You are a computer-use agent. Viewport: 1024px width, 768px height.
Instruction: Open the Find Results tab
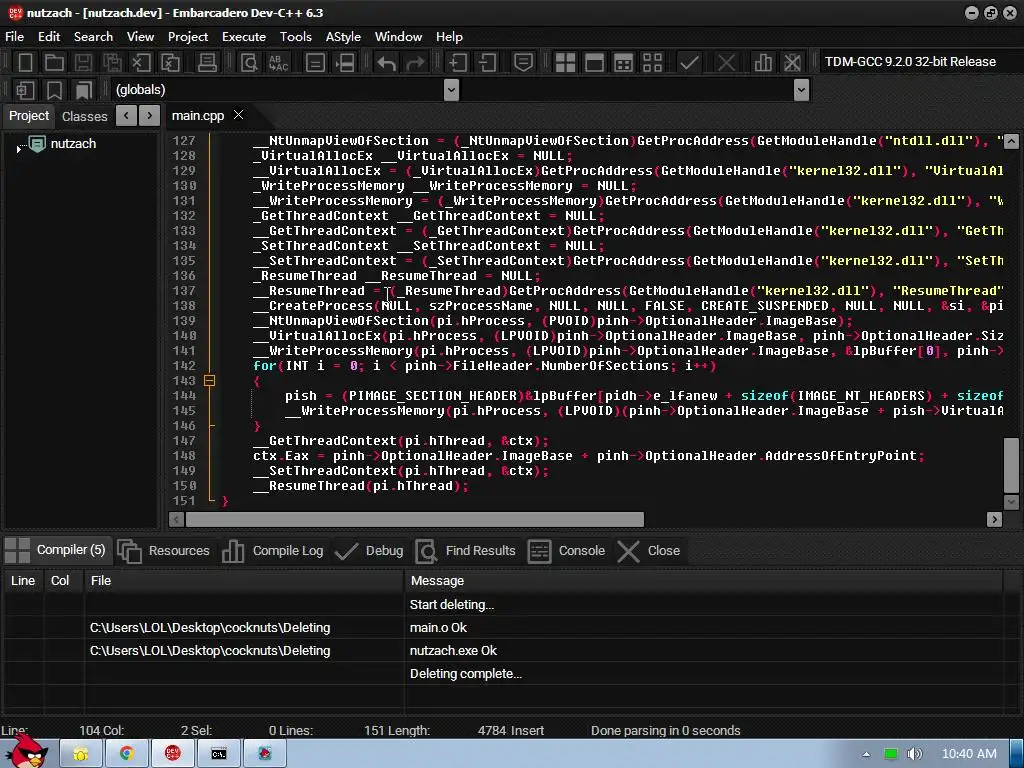pyautogui.click(x=466, y=551)
